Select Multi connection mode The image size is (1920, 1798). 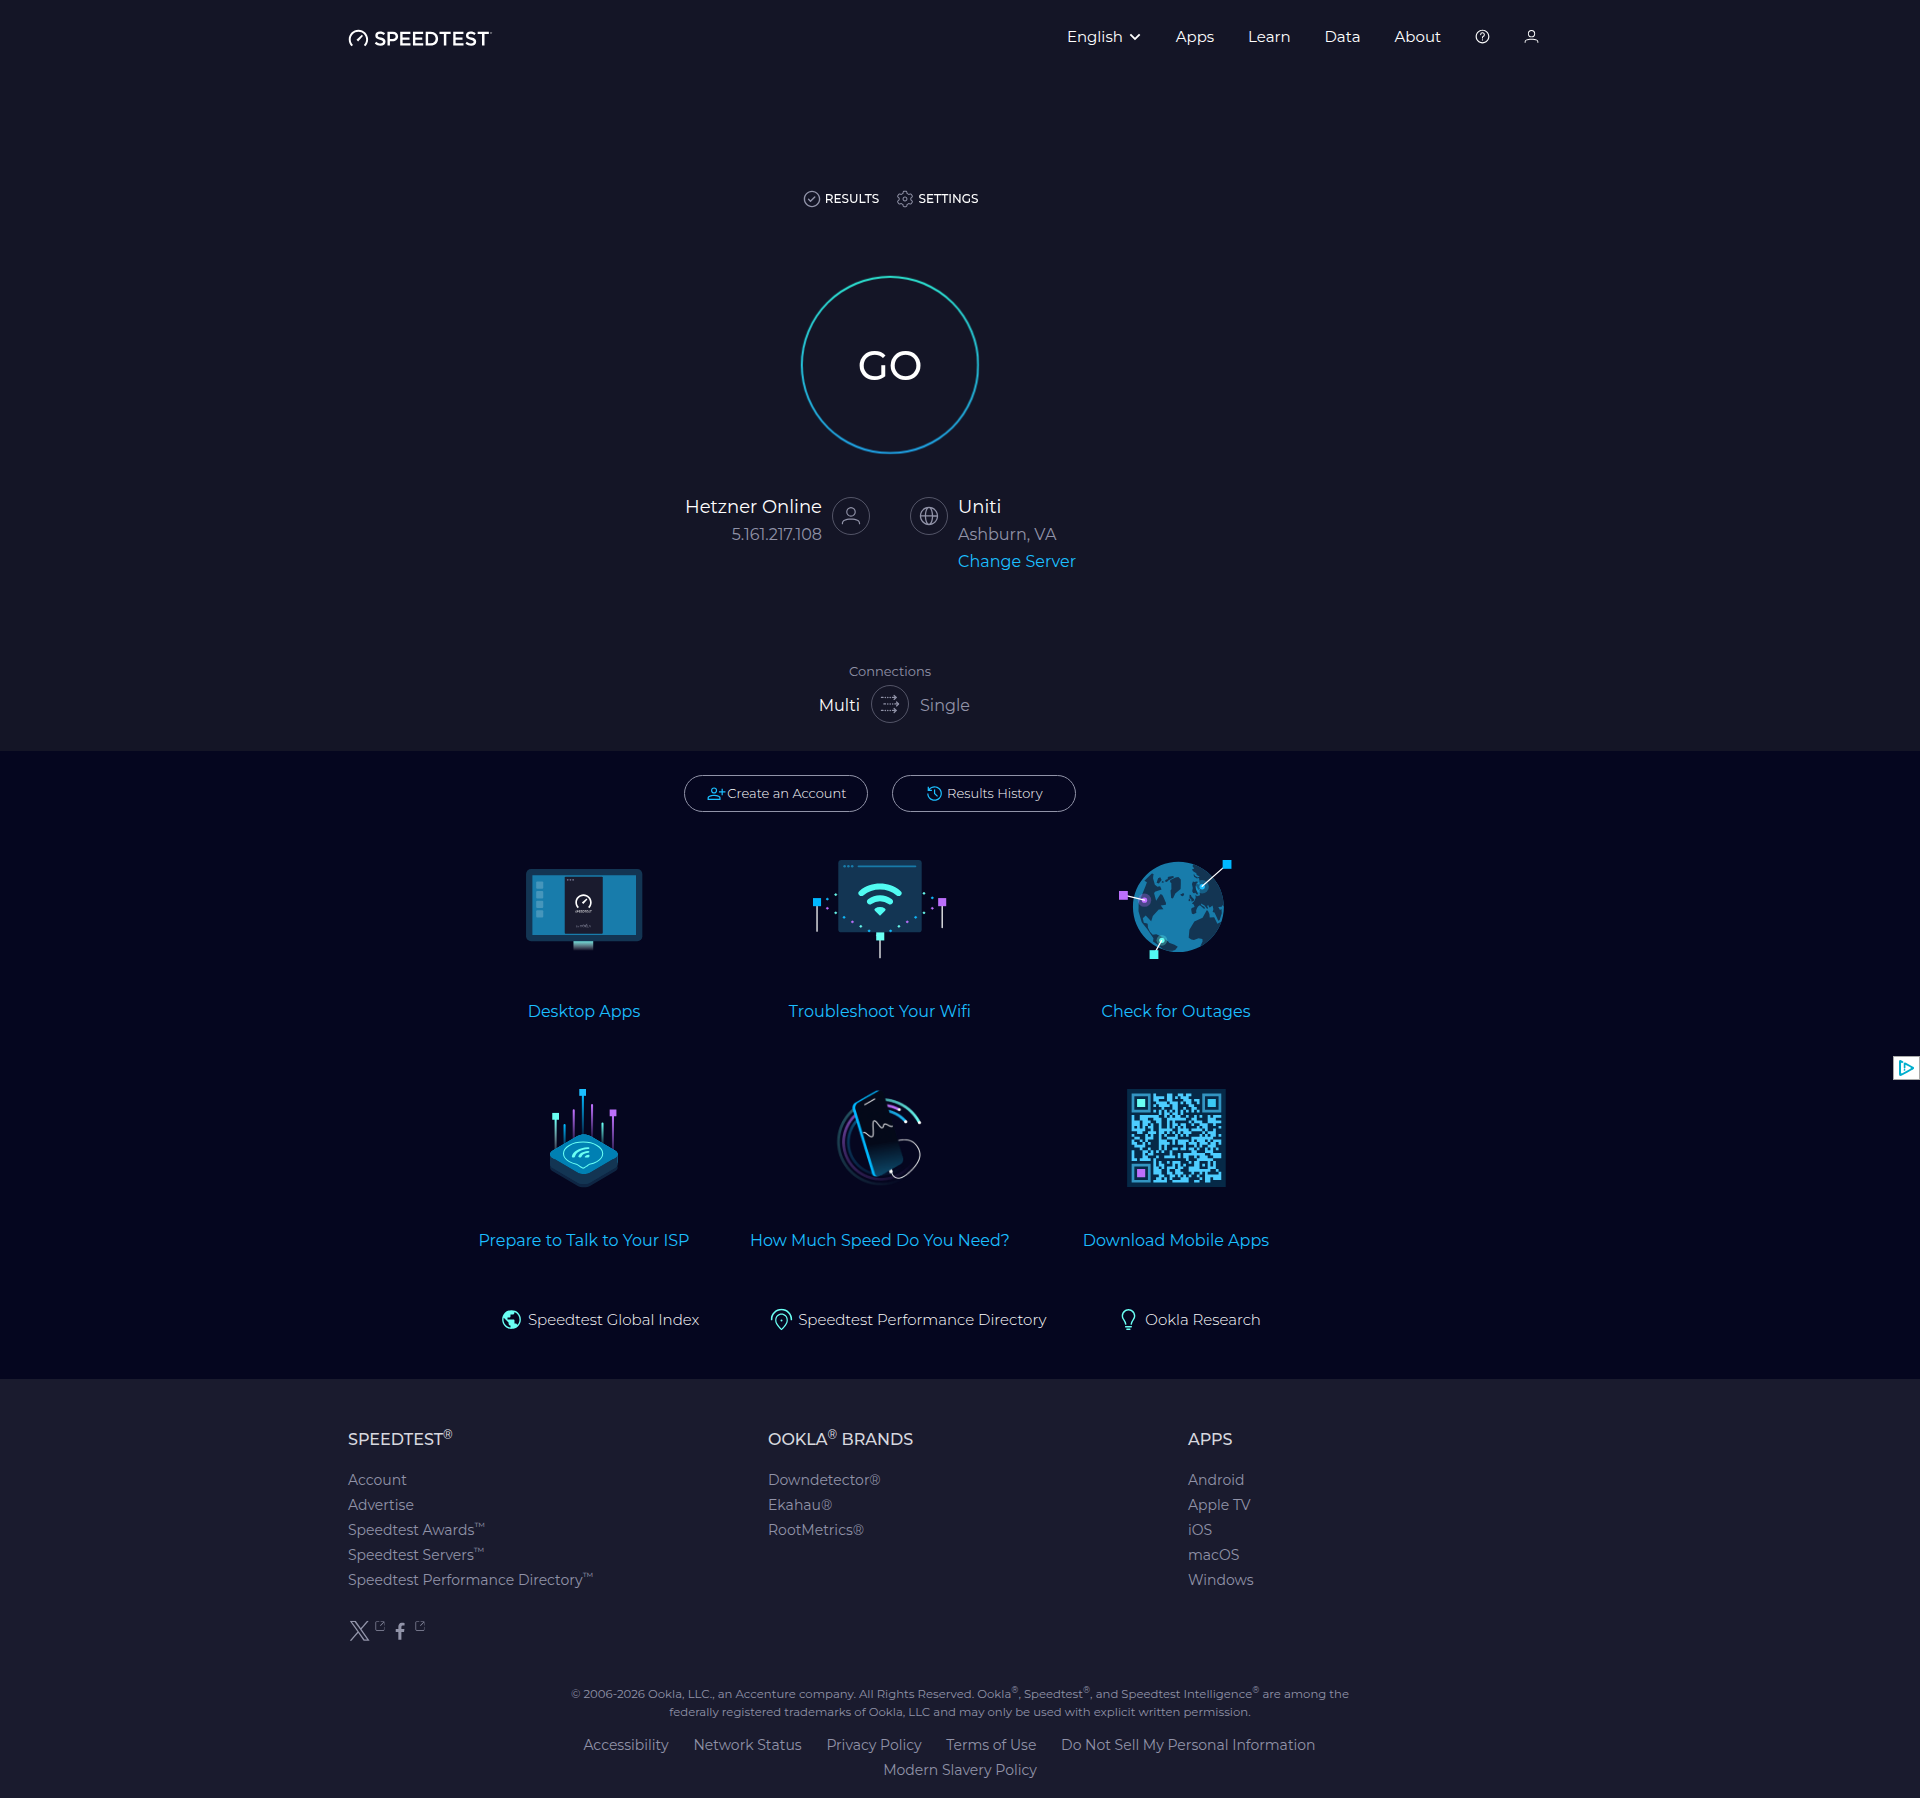tap(839, 705)
